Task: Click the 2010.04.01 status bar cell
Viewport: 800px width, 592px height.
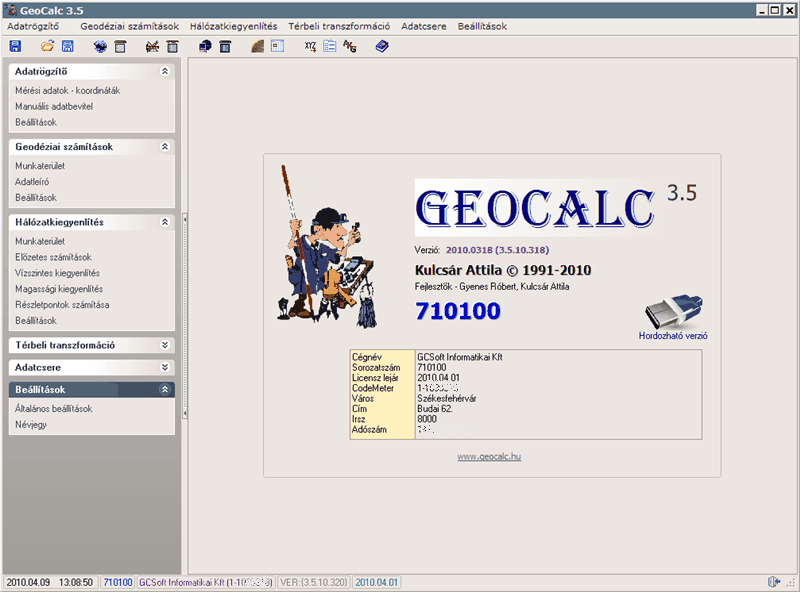Action: pos(377,582)
